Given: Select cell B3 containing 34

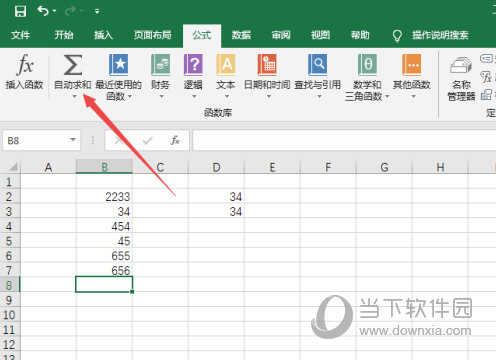Looking at the screenshot, I should click(104, 211).
